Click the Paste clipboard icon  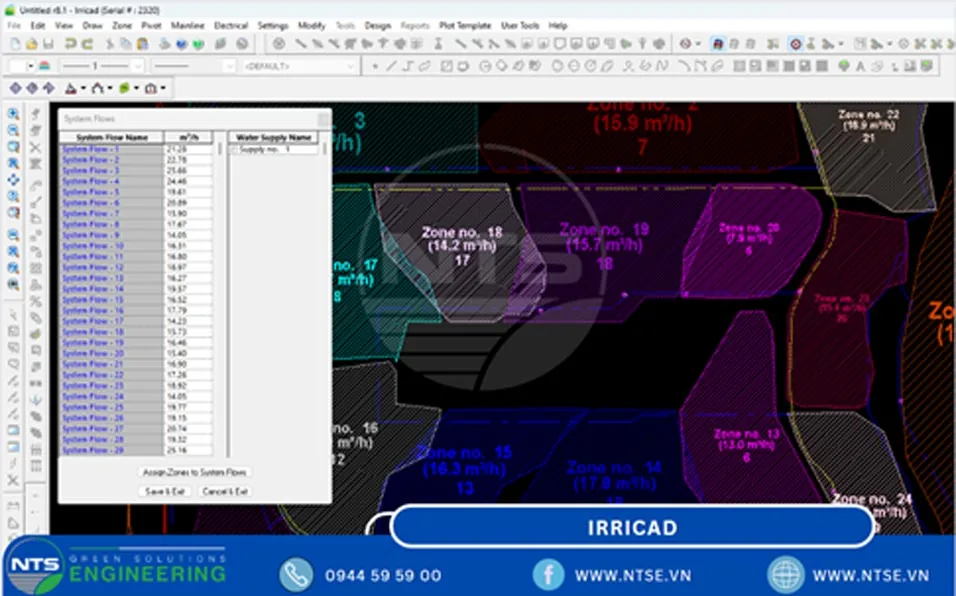142,44
